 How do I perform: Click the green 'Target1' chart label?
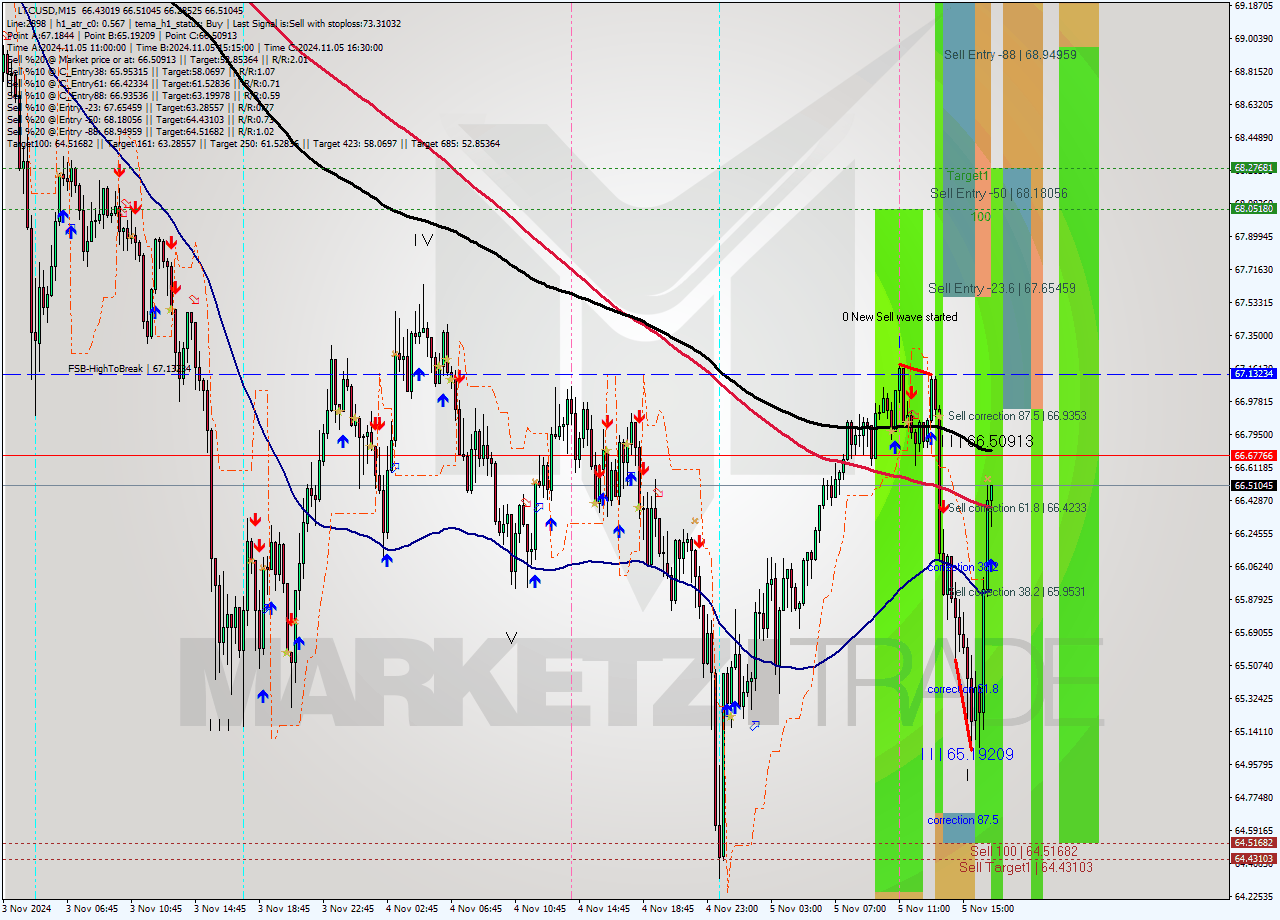[x=968, y=175]
